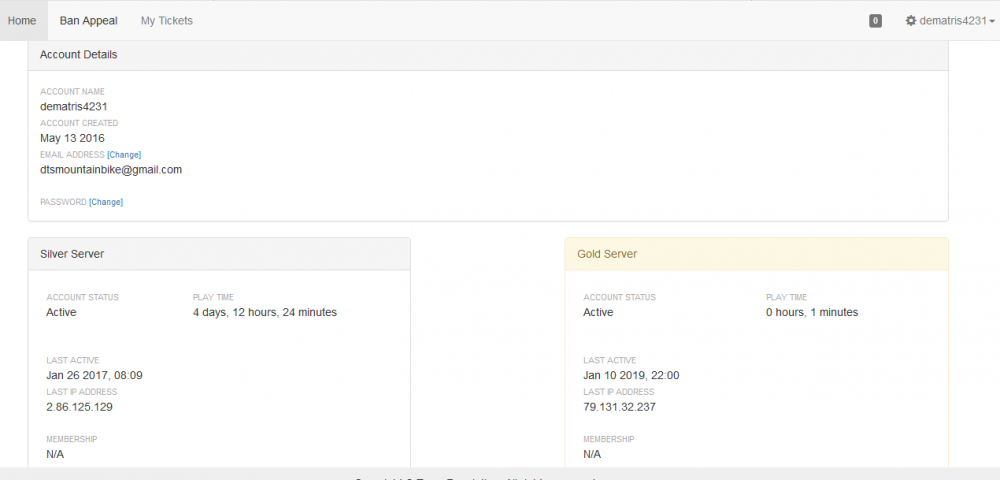Click the account created date May 13 2016
The image size is (1000, 480).
click(72, 138)
